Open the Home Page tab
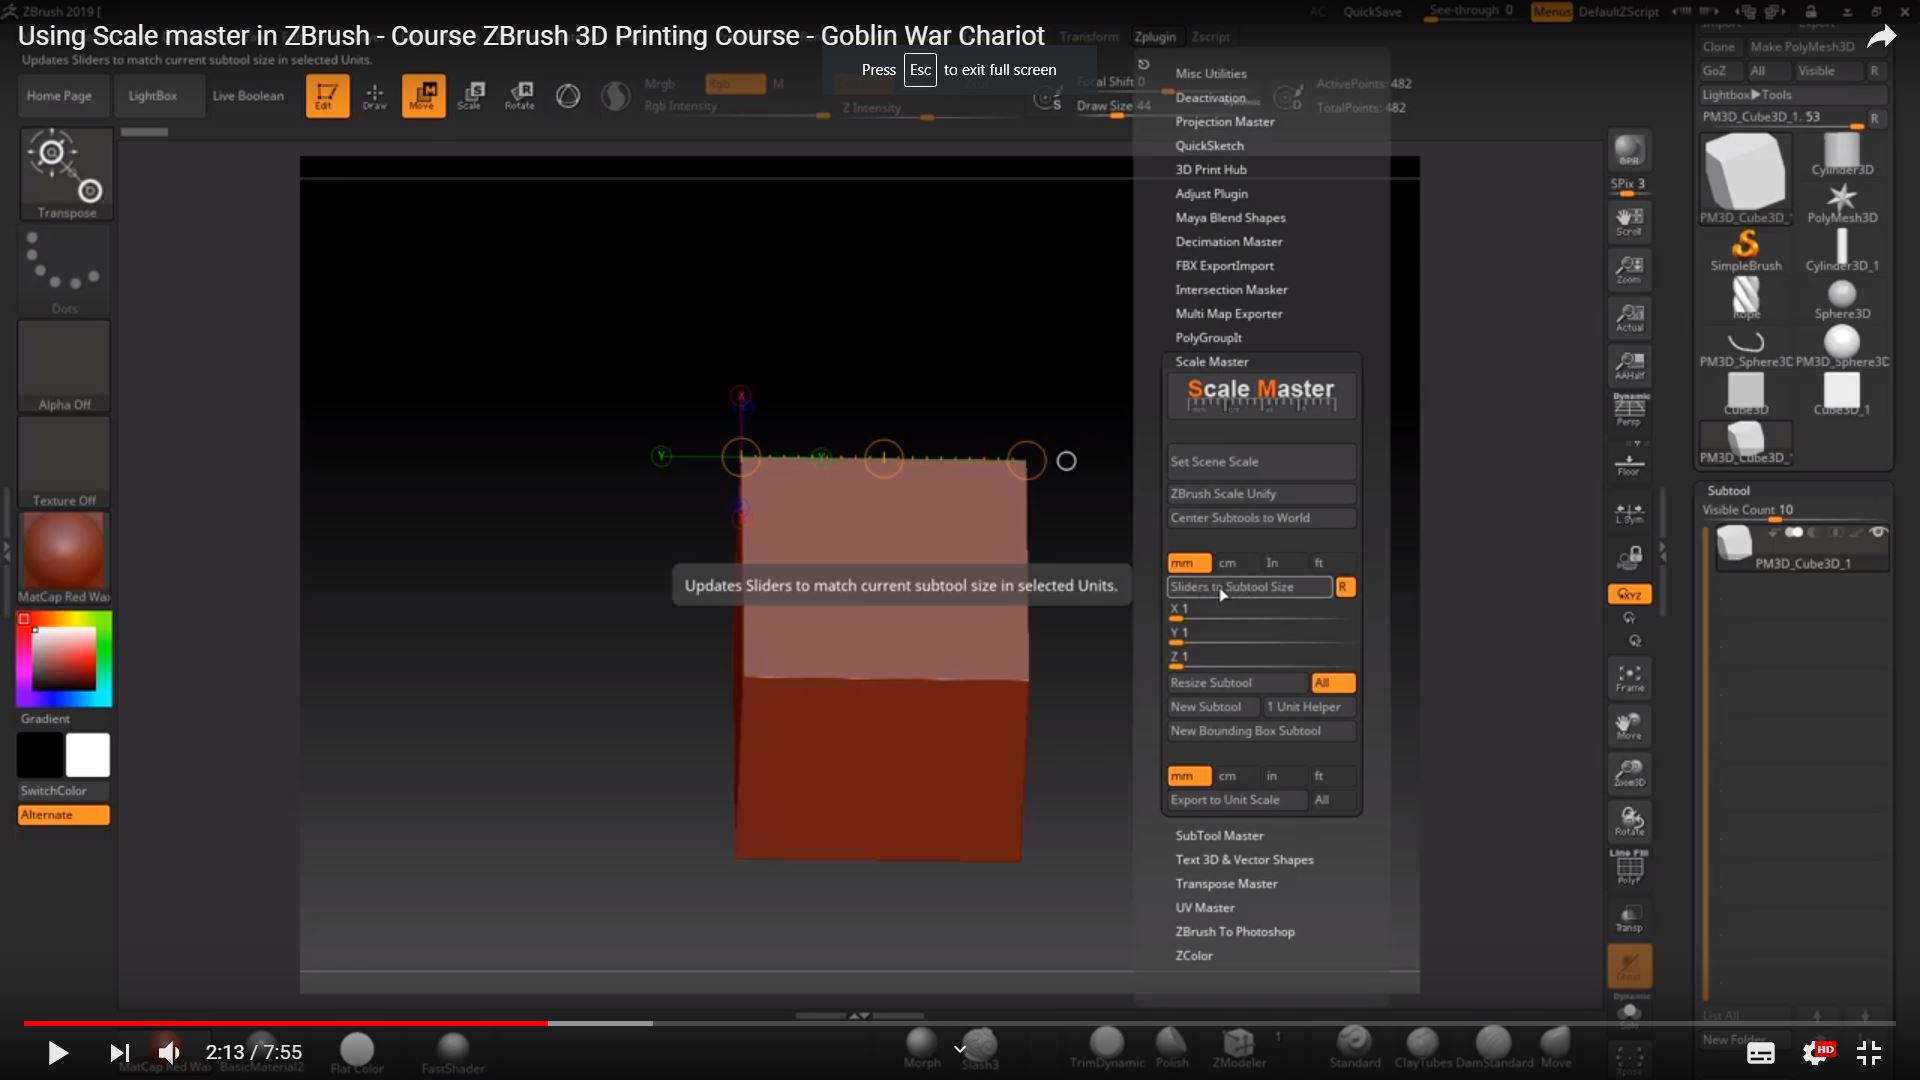Screen dimensions: 1920x1080 (59, 96)
